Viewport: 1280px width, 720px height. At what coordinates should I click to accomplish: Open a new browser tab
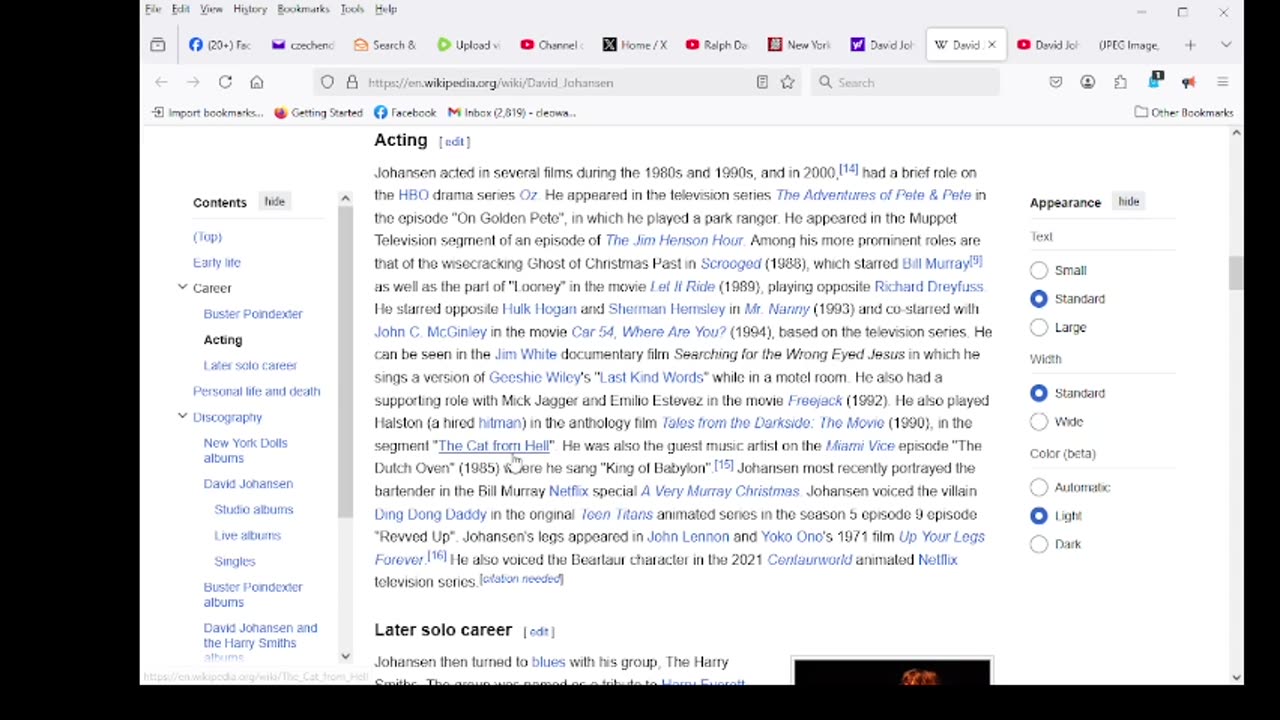coord(1190,45)
